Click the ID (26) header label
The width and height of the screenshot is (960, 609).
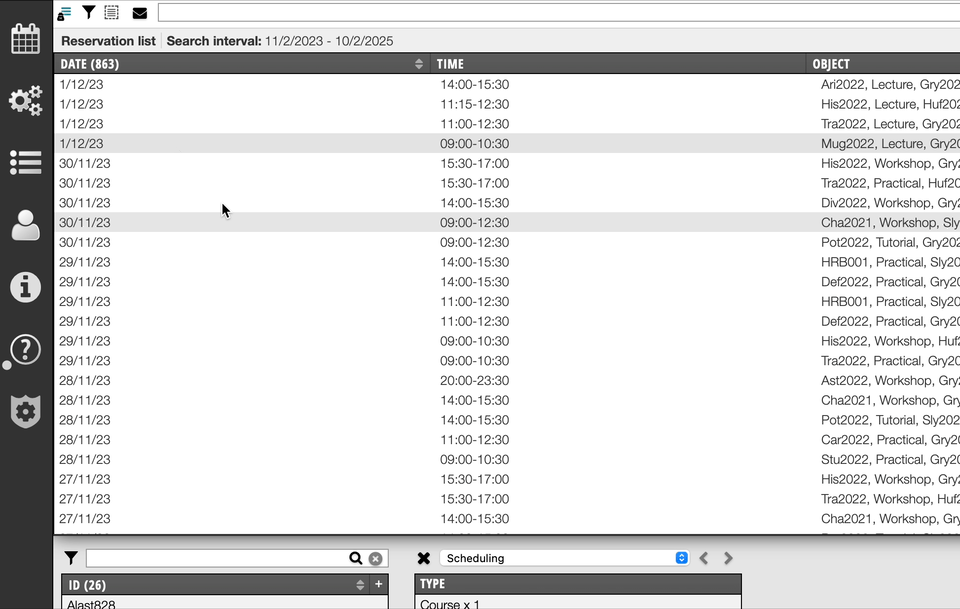86,585
